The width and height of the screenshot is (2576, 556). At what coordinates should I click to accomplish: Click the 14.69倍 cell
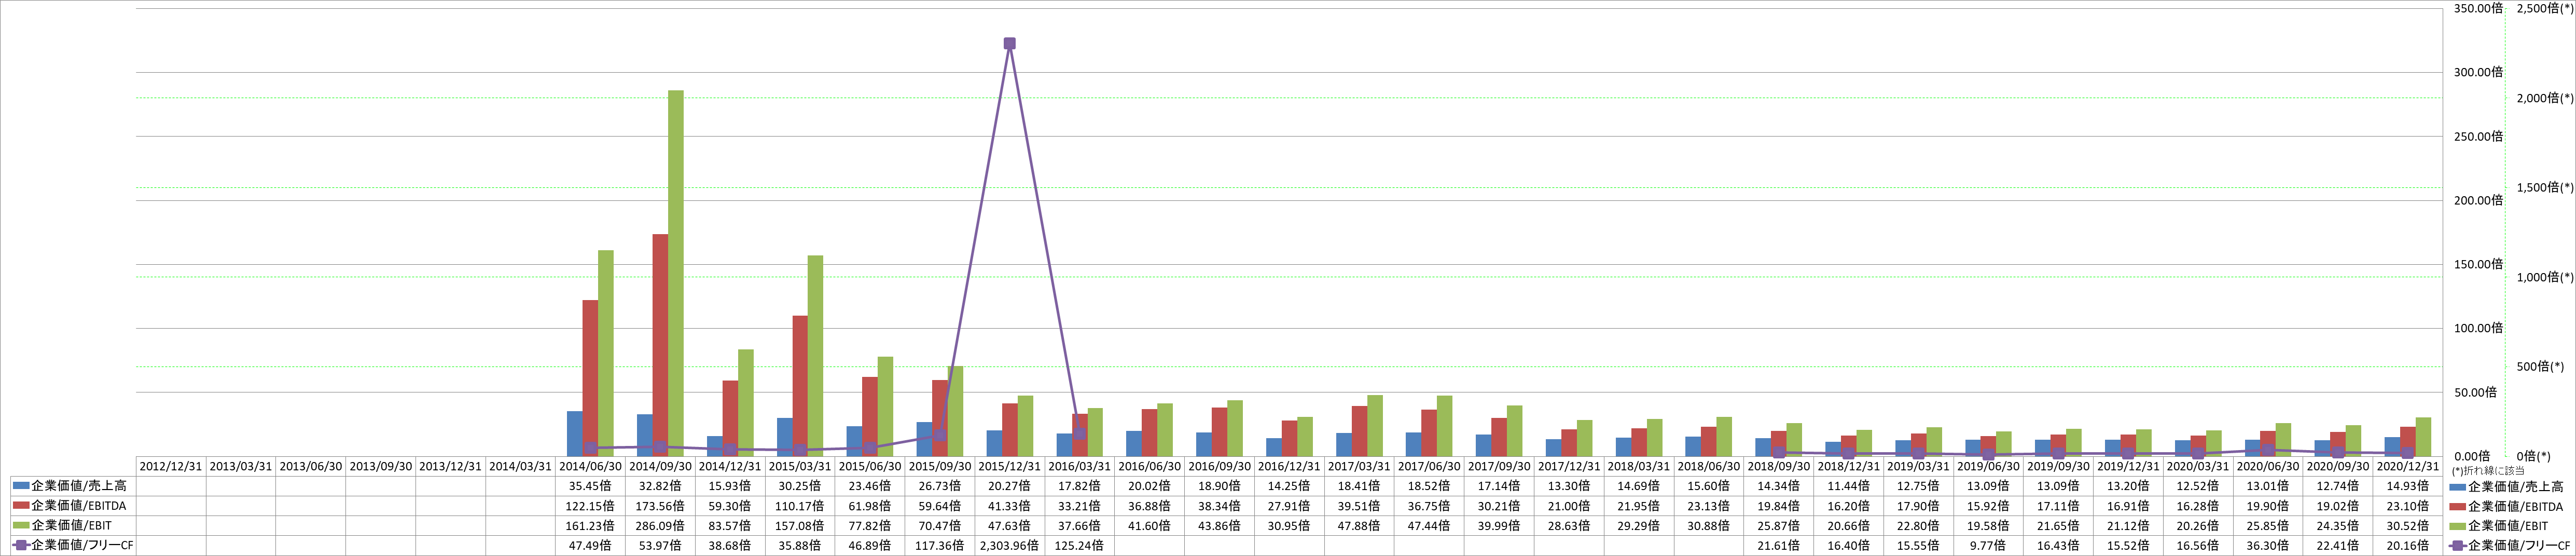point(1638,486)
